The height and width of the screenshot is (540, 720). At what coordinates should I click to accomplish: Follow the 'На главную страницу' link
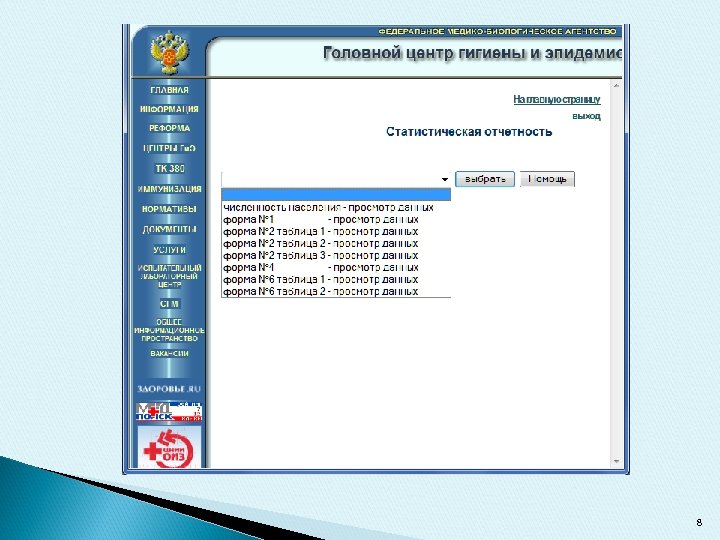pos(557,99)
